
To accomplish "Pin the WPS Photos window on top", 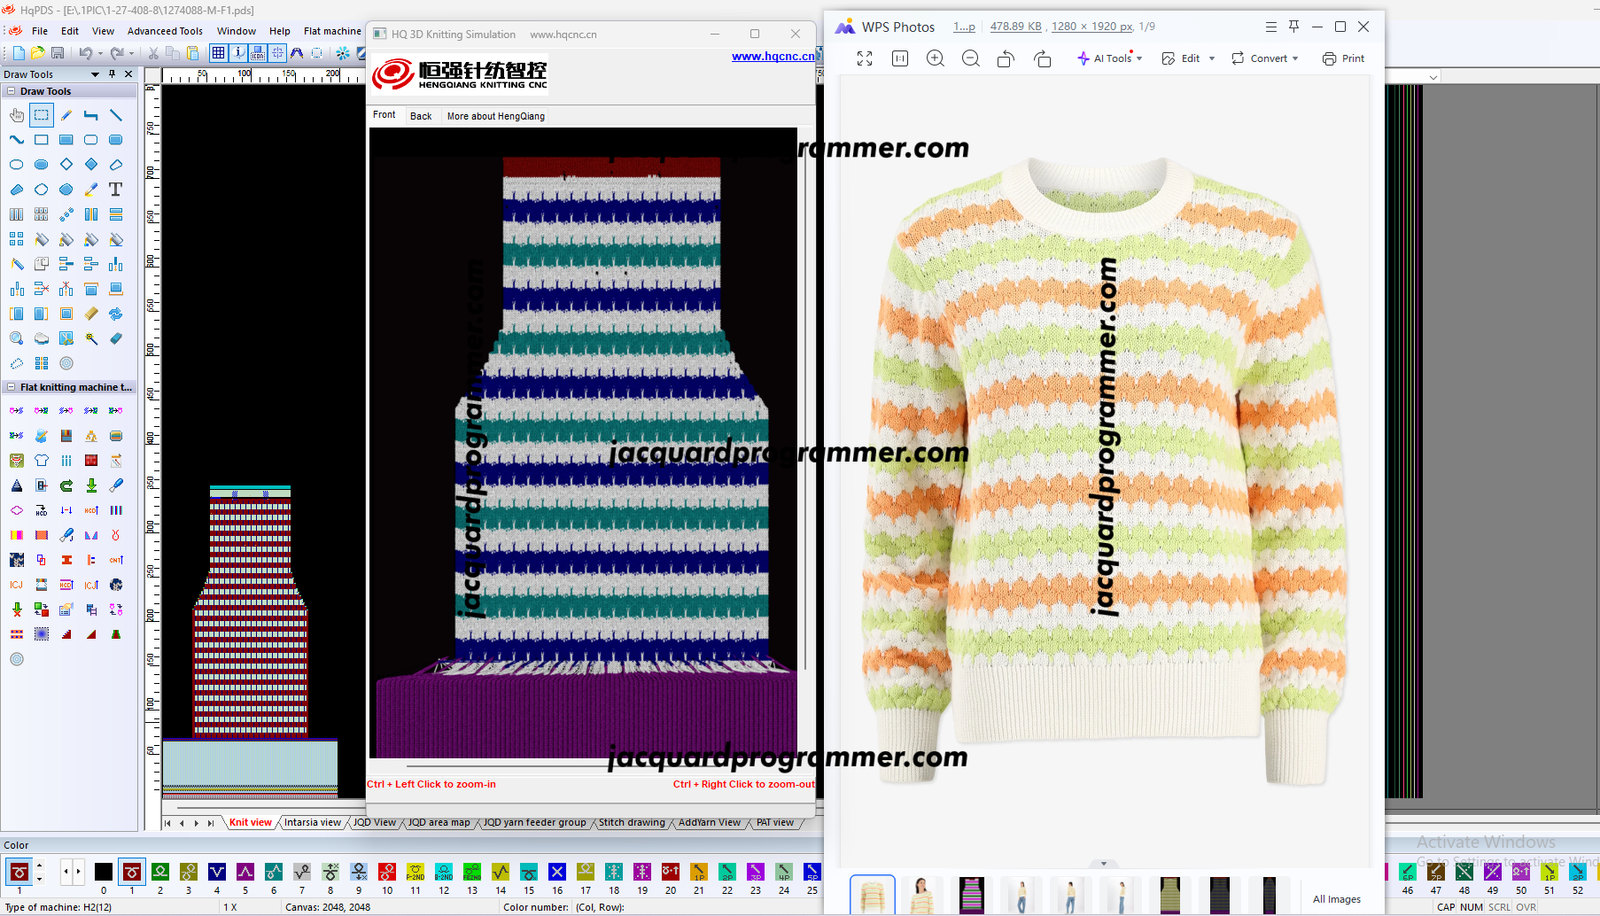I will pos(1294,27).
